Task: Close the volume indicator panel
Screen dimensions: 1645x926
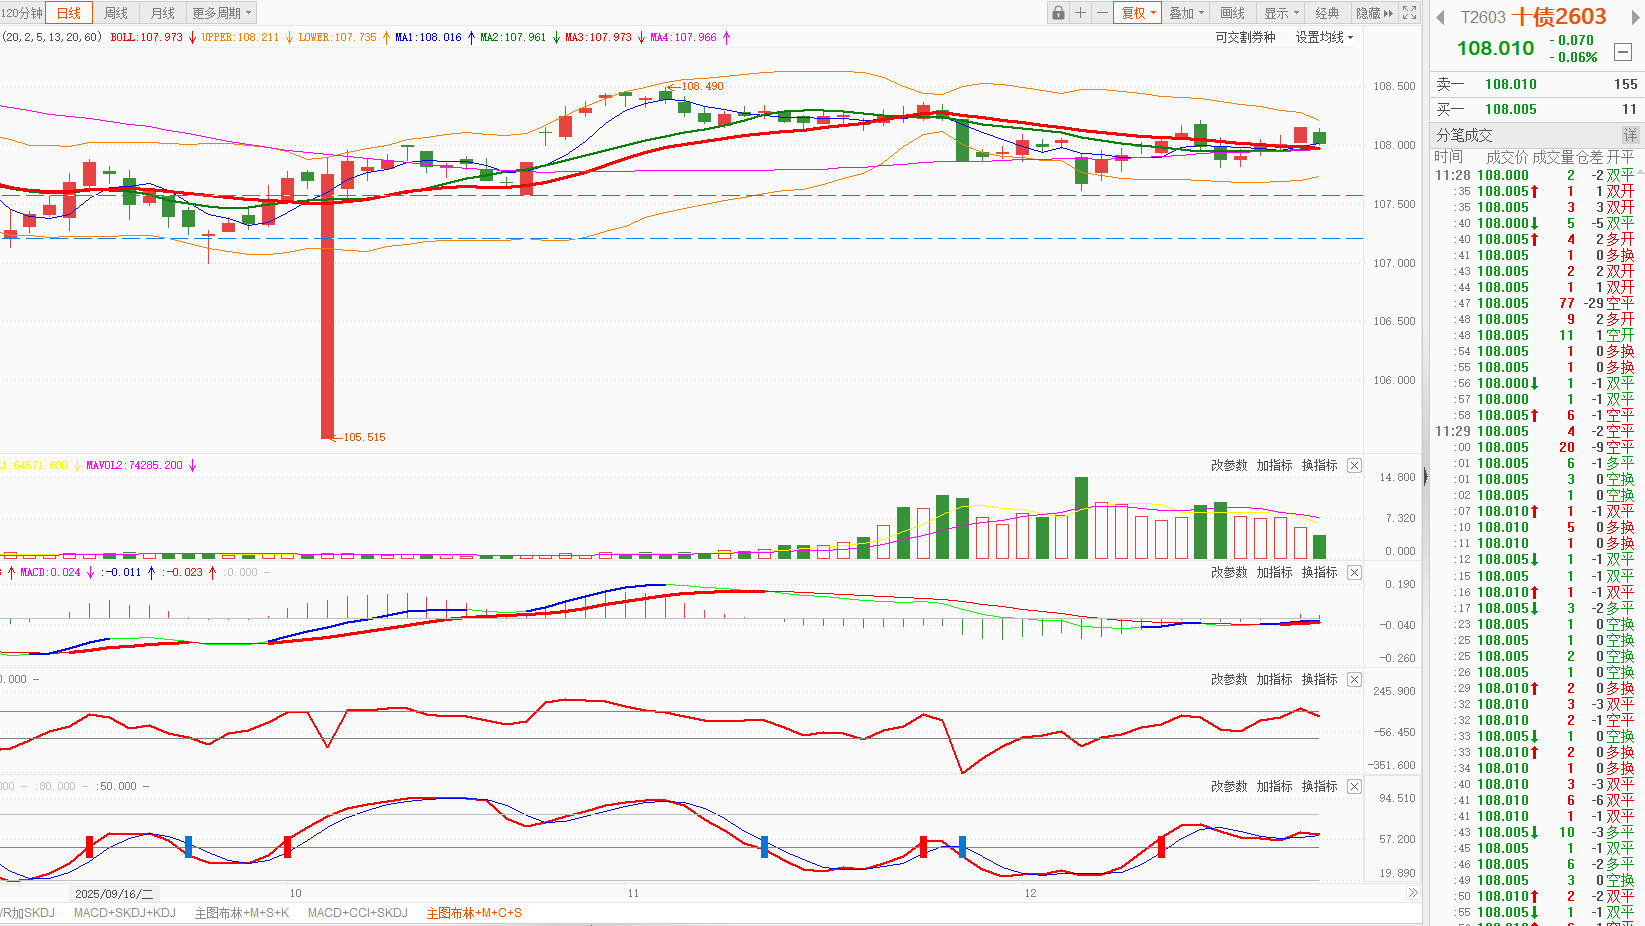Action: (1354, 465)
